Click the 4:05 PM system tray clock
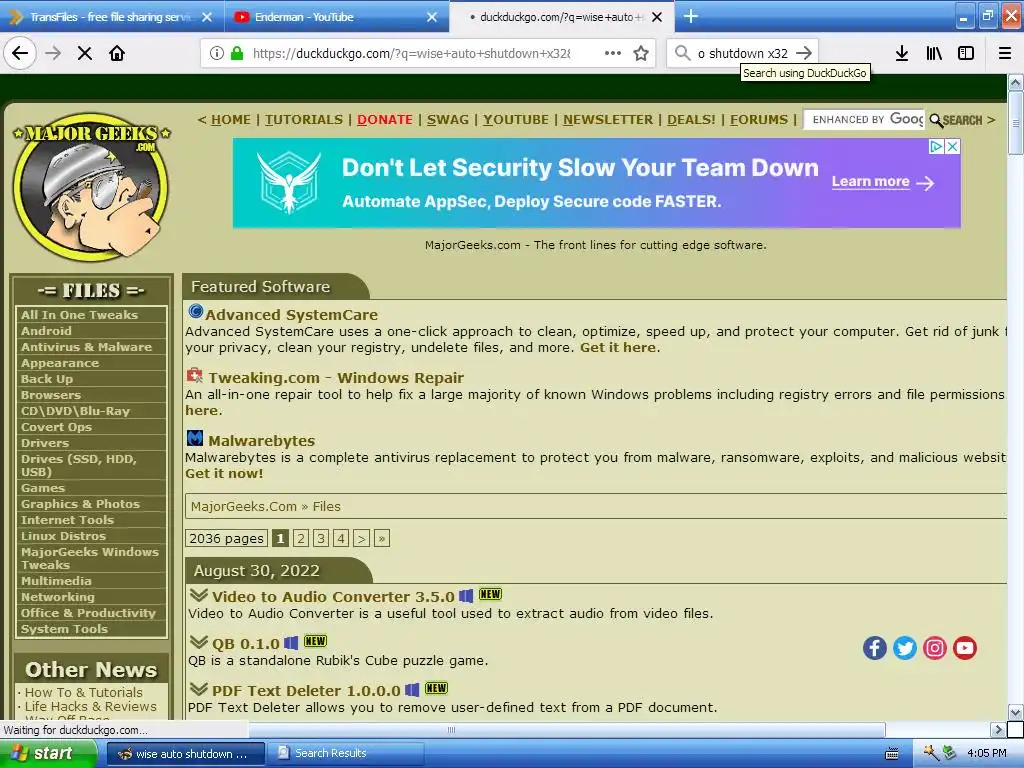 [986, 754]
